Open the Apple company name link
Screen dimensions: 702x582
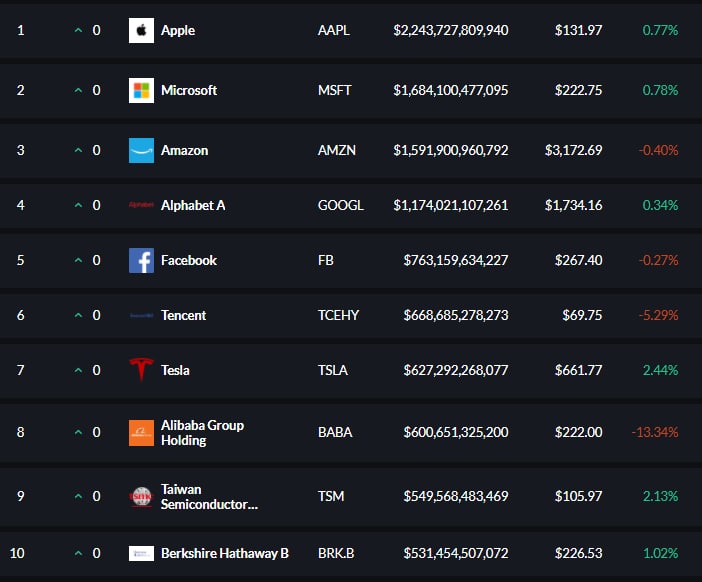178,30
